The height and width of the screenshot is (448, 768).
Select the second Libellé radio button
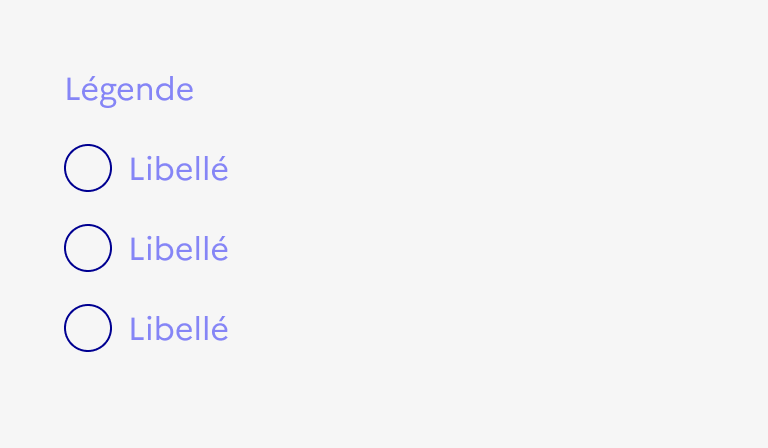pyautogui.click(x=88, y=248)
